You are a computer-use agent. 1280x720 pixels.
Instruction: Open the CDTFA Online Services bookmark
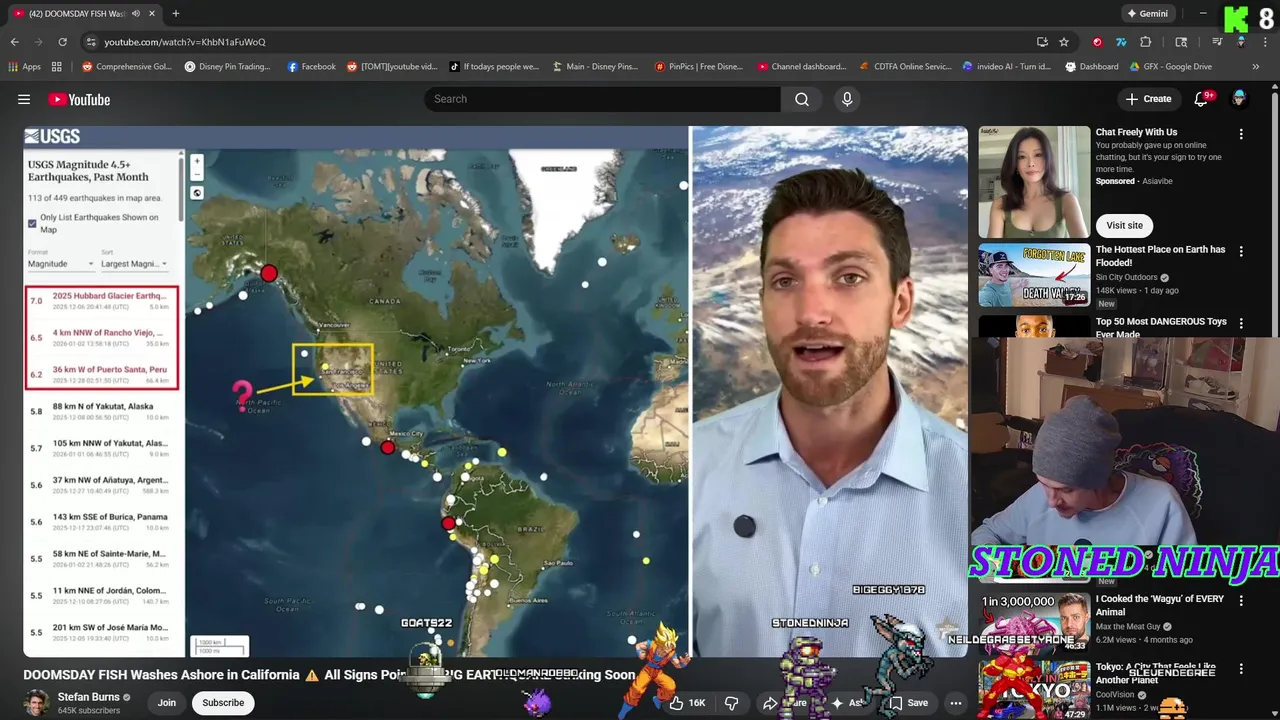pos(905,67)
